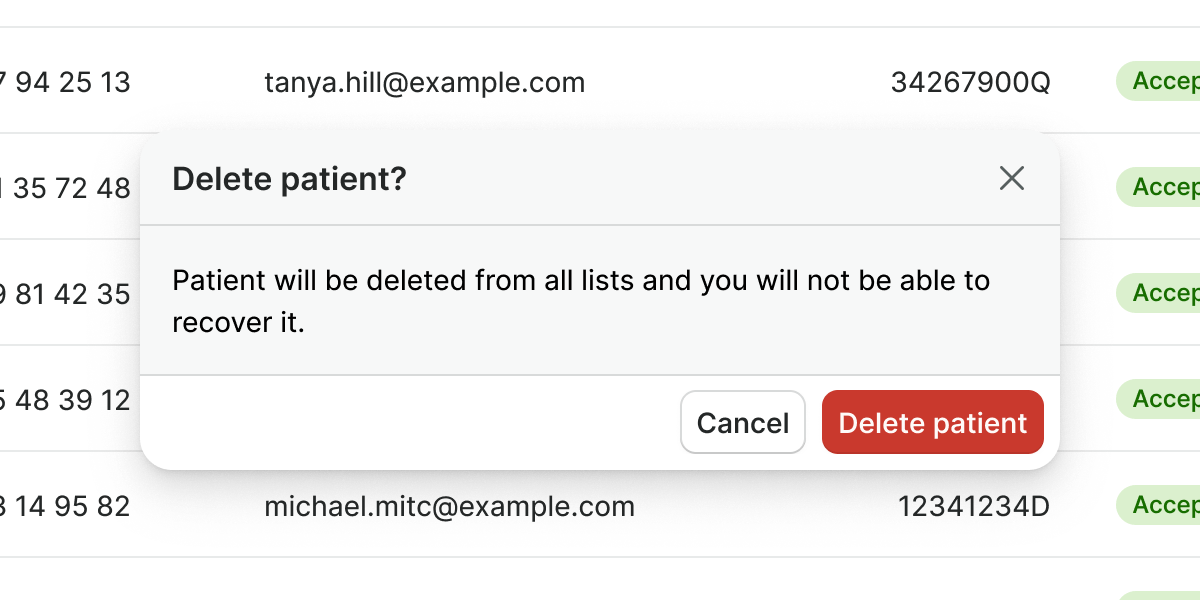Click the ID number 12341234D
The image size is (1200, 600).
[973, 506]
